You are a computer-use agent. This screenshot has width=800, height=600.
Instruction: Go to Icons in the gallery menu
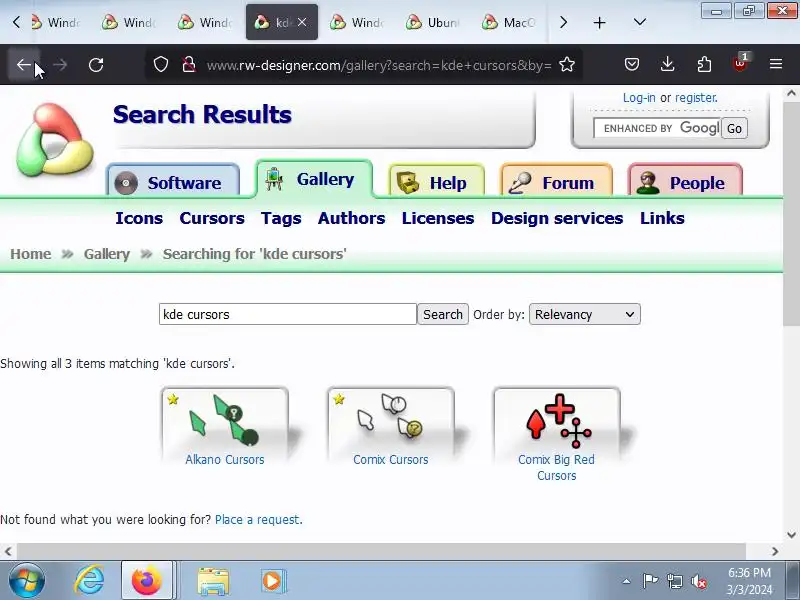click(x=139, y=218)
